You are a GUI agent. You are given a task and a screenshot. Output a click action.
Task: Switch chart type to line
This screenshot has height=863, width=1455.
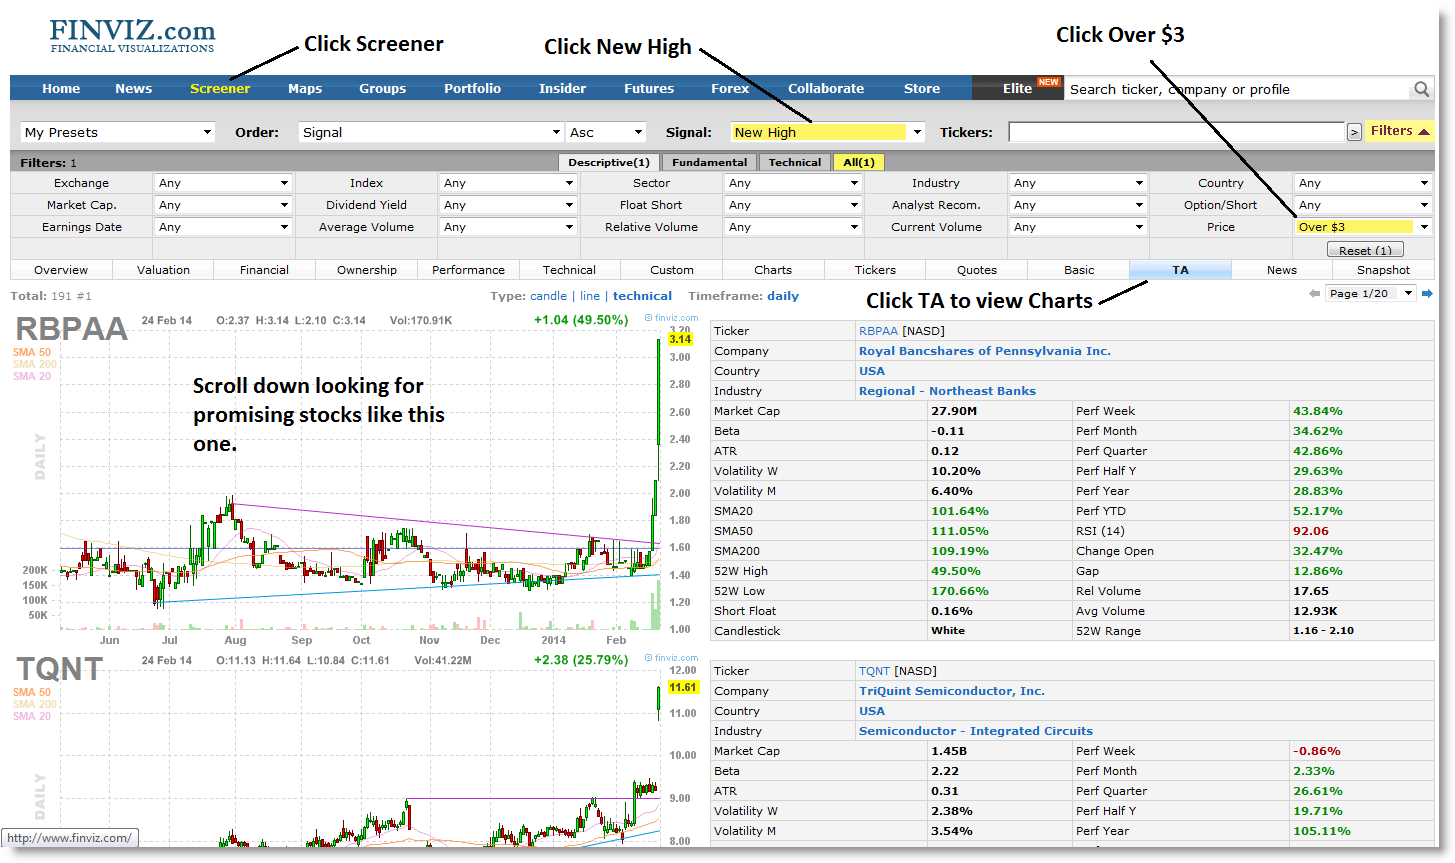[x=590, y=296]
